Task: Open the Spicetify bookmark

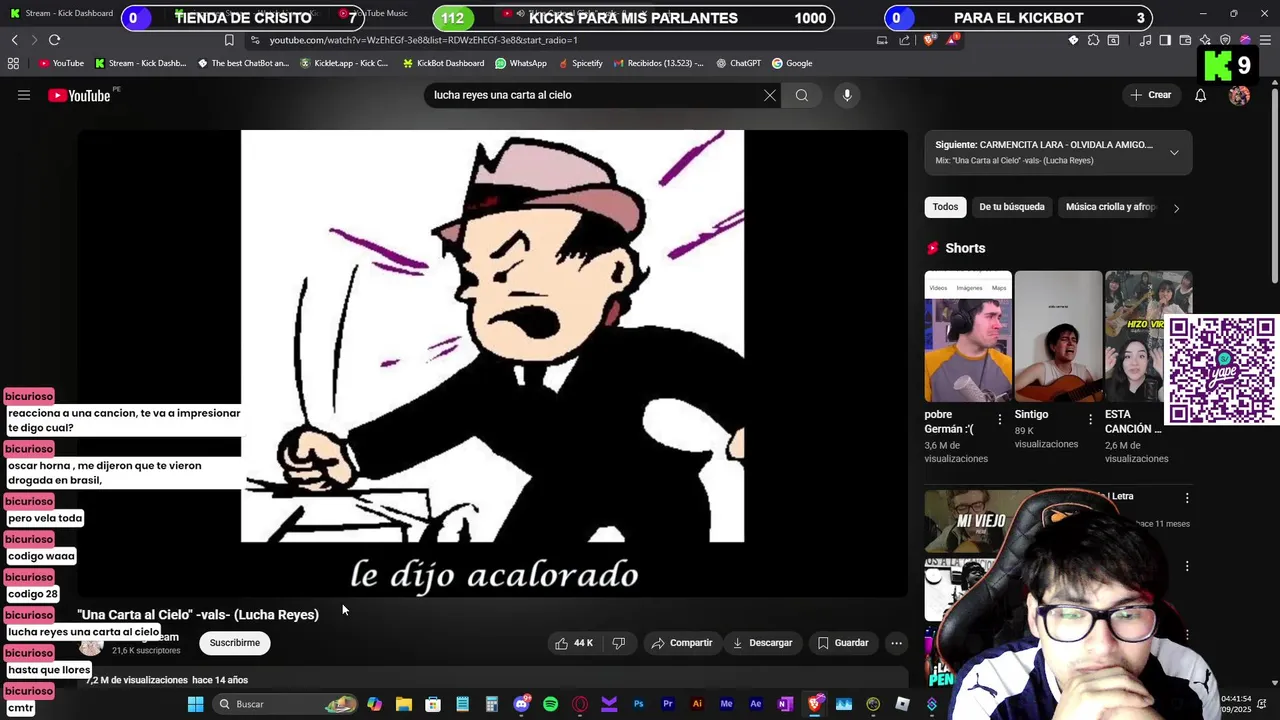Action: click(x=580, y=63)
